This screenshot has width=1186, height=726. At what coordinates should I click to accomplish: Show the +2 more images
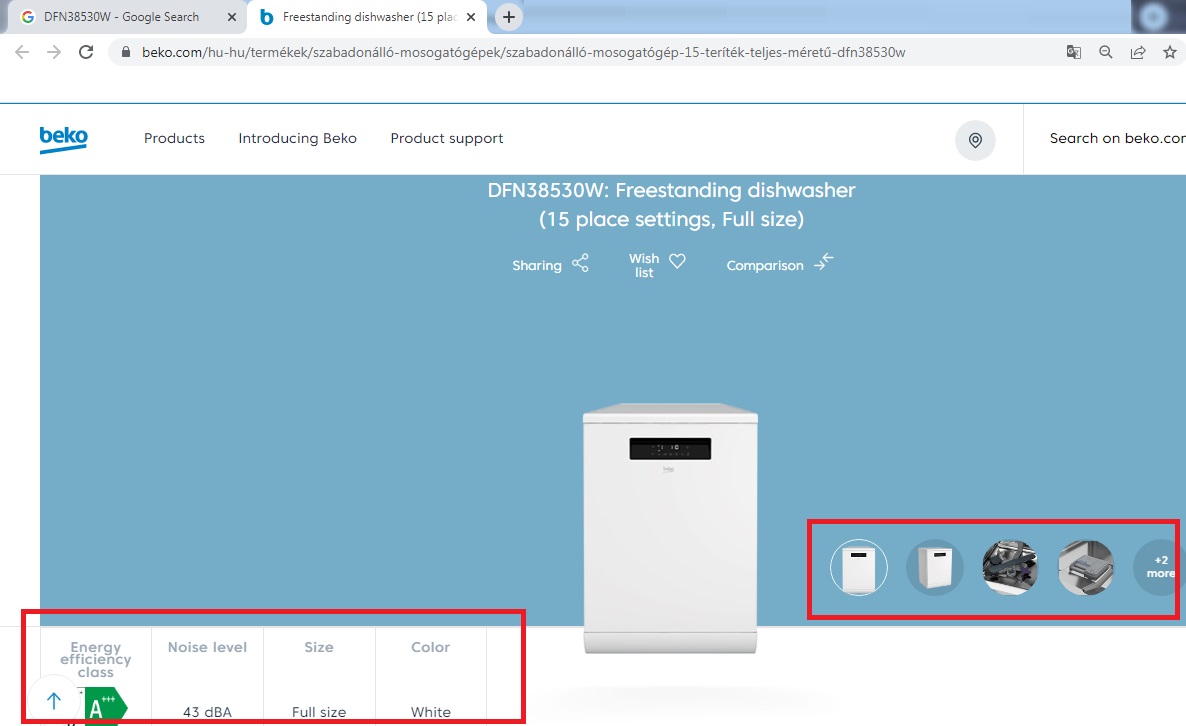tap(1159, 568)
